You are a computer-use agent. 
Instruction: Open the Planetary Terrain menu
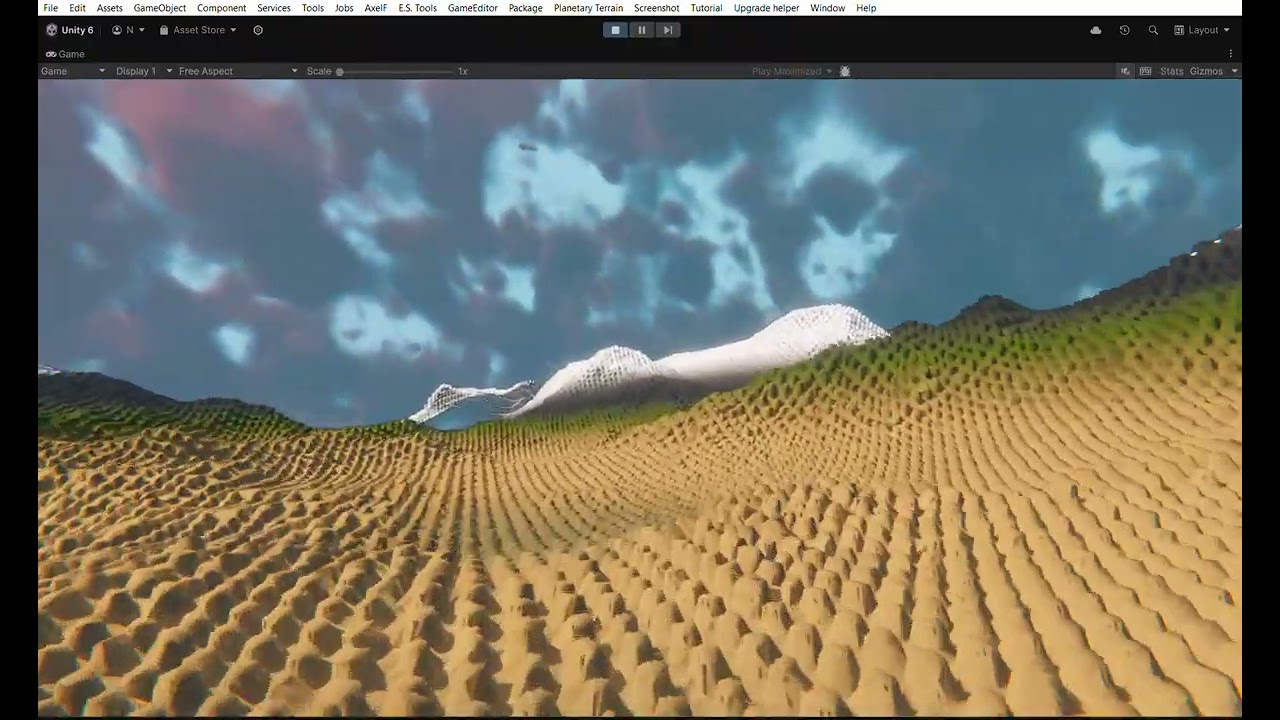(588, 8)
